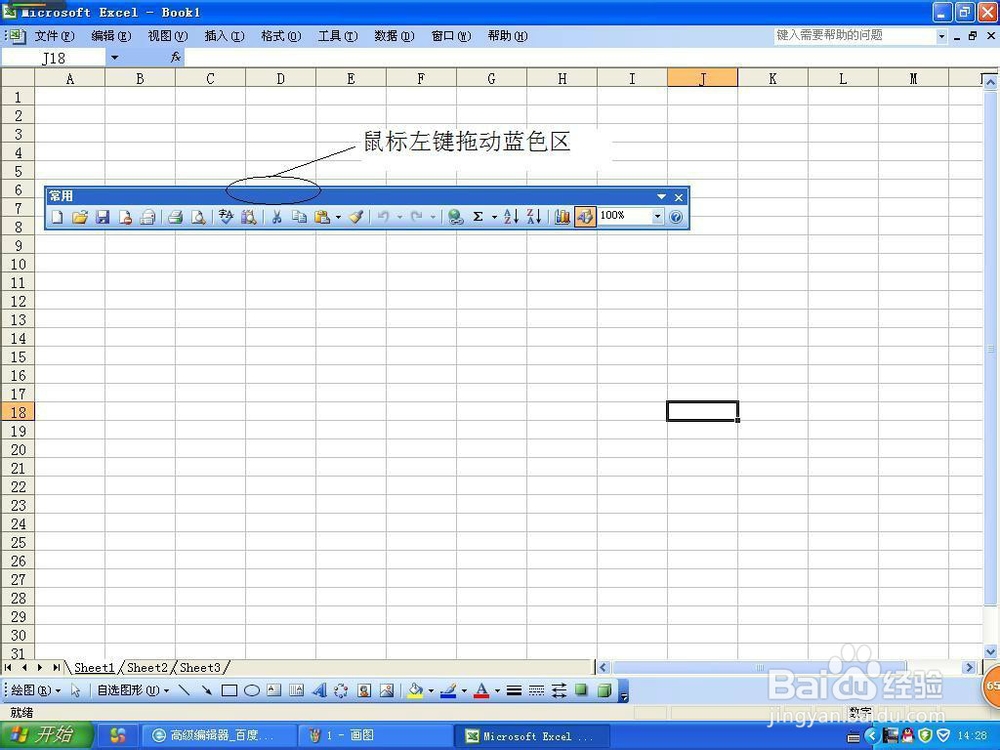Select the Line drawing tool
1000x750 pixels.
tap(184, 690)
